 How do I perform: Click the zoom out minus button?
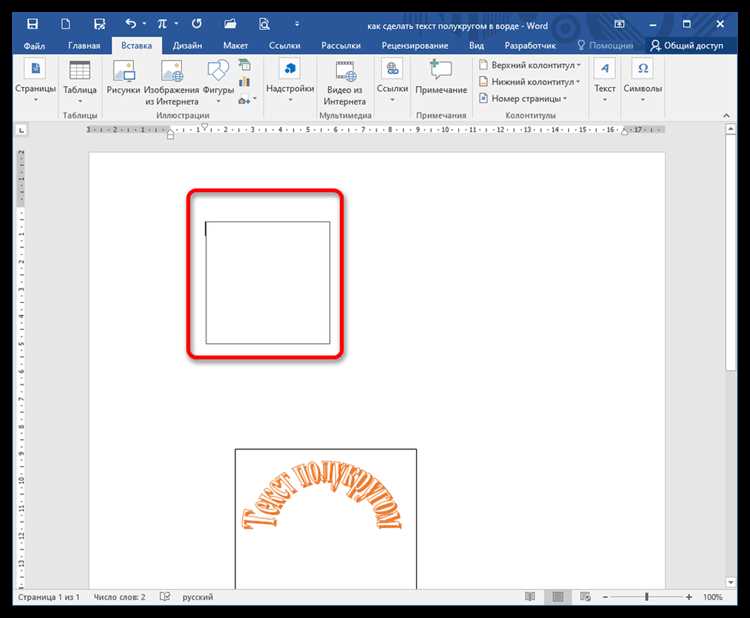(x=605, y=597)
